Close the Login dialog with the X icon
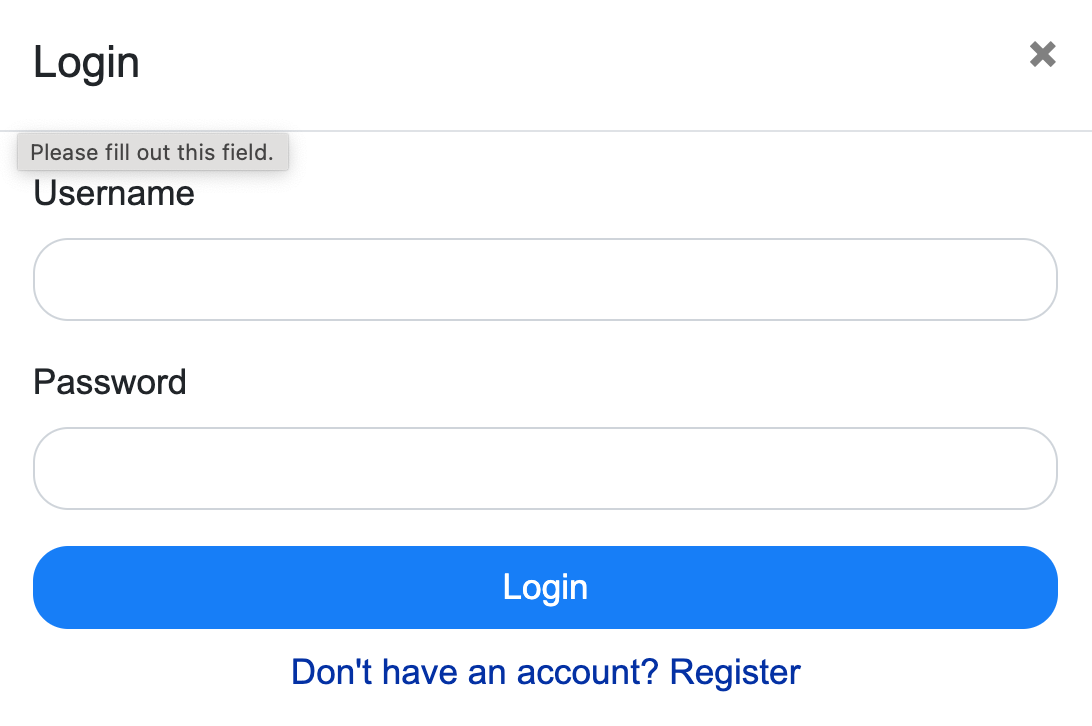The image size is (1092, 726). pyautogui.click(x=1042, y=55)
